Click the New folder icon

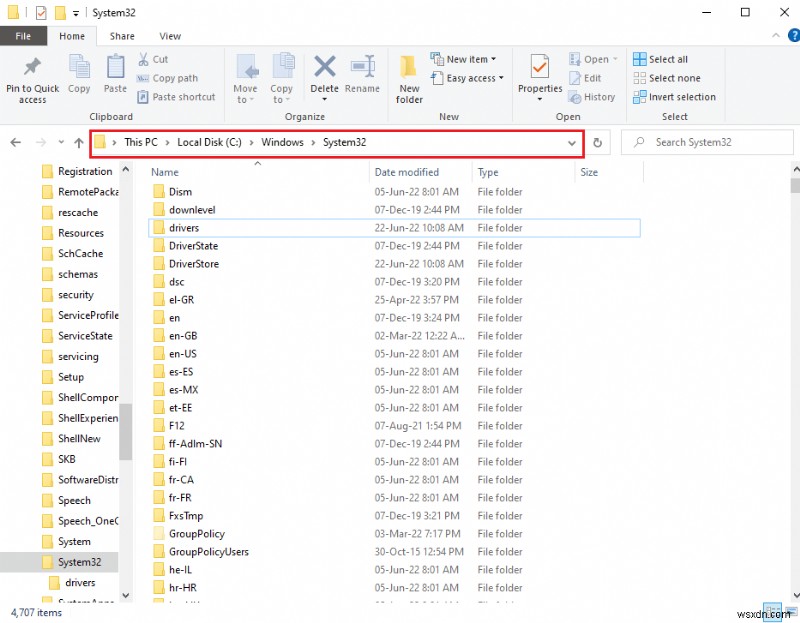408,67
